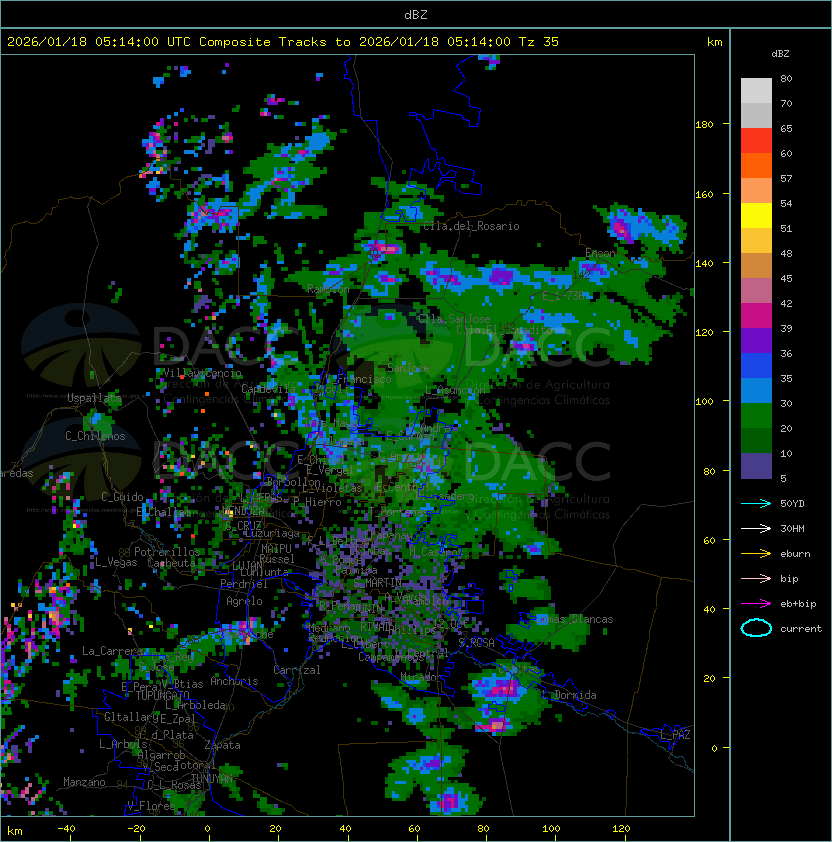Click the 30 dBZ green legend swatch
Image resolution: width=832 pixels, height=842 pixels.
(756, 415)
